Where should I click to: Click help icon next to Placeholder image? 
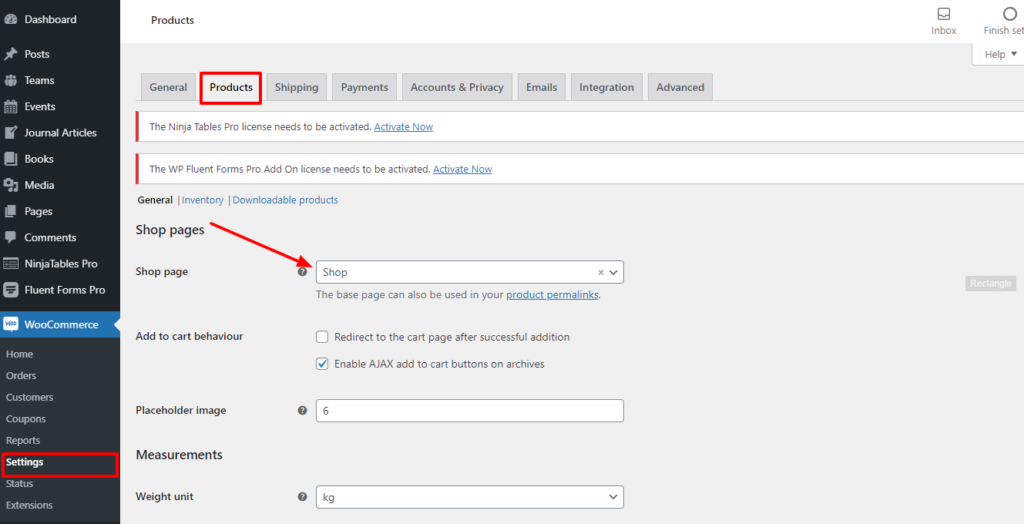[302, 411]
